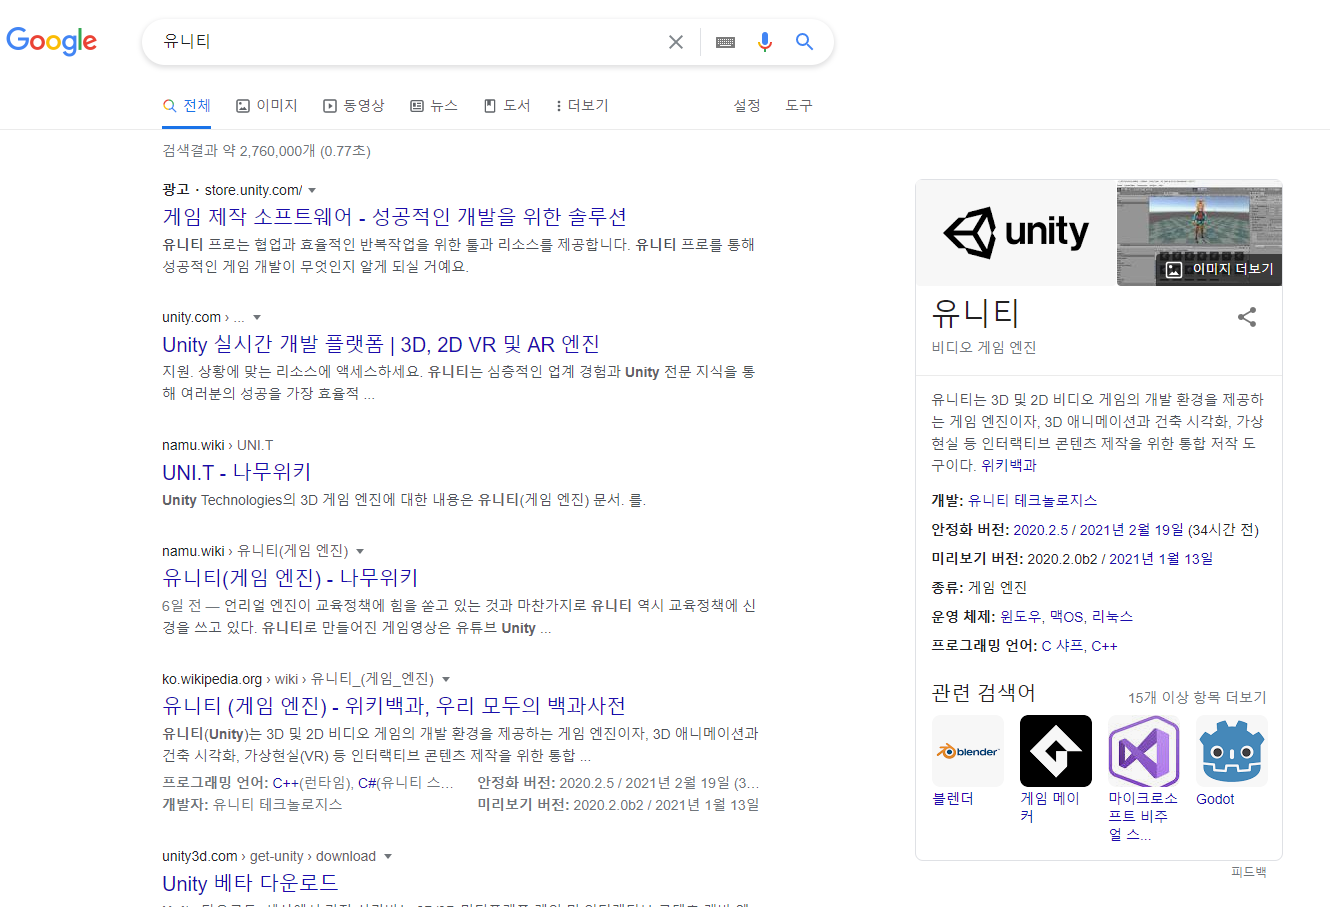The image size is (1330, 907).
Task: Expand dropdown arrow beside unity3d.com download result
Action: 388,856
